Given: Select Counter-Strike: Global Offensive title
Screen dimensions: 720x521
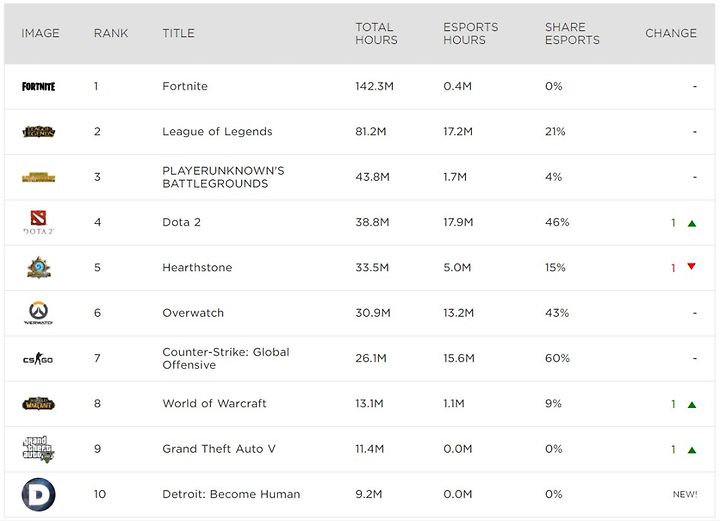Looking at the screenshot, I should [x=226, y=359].
